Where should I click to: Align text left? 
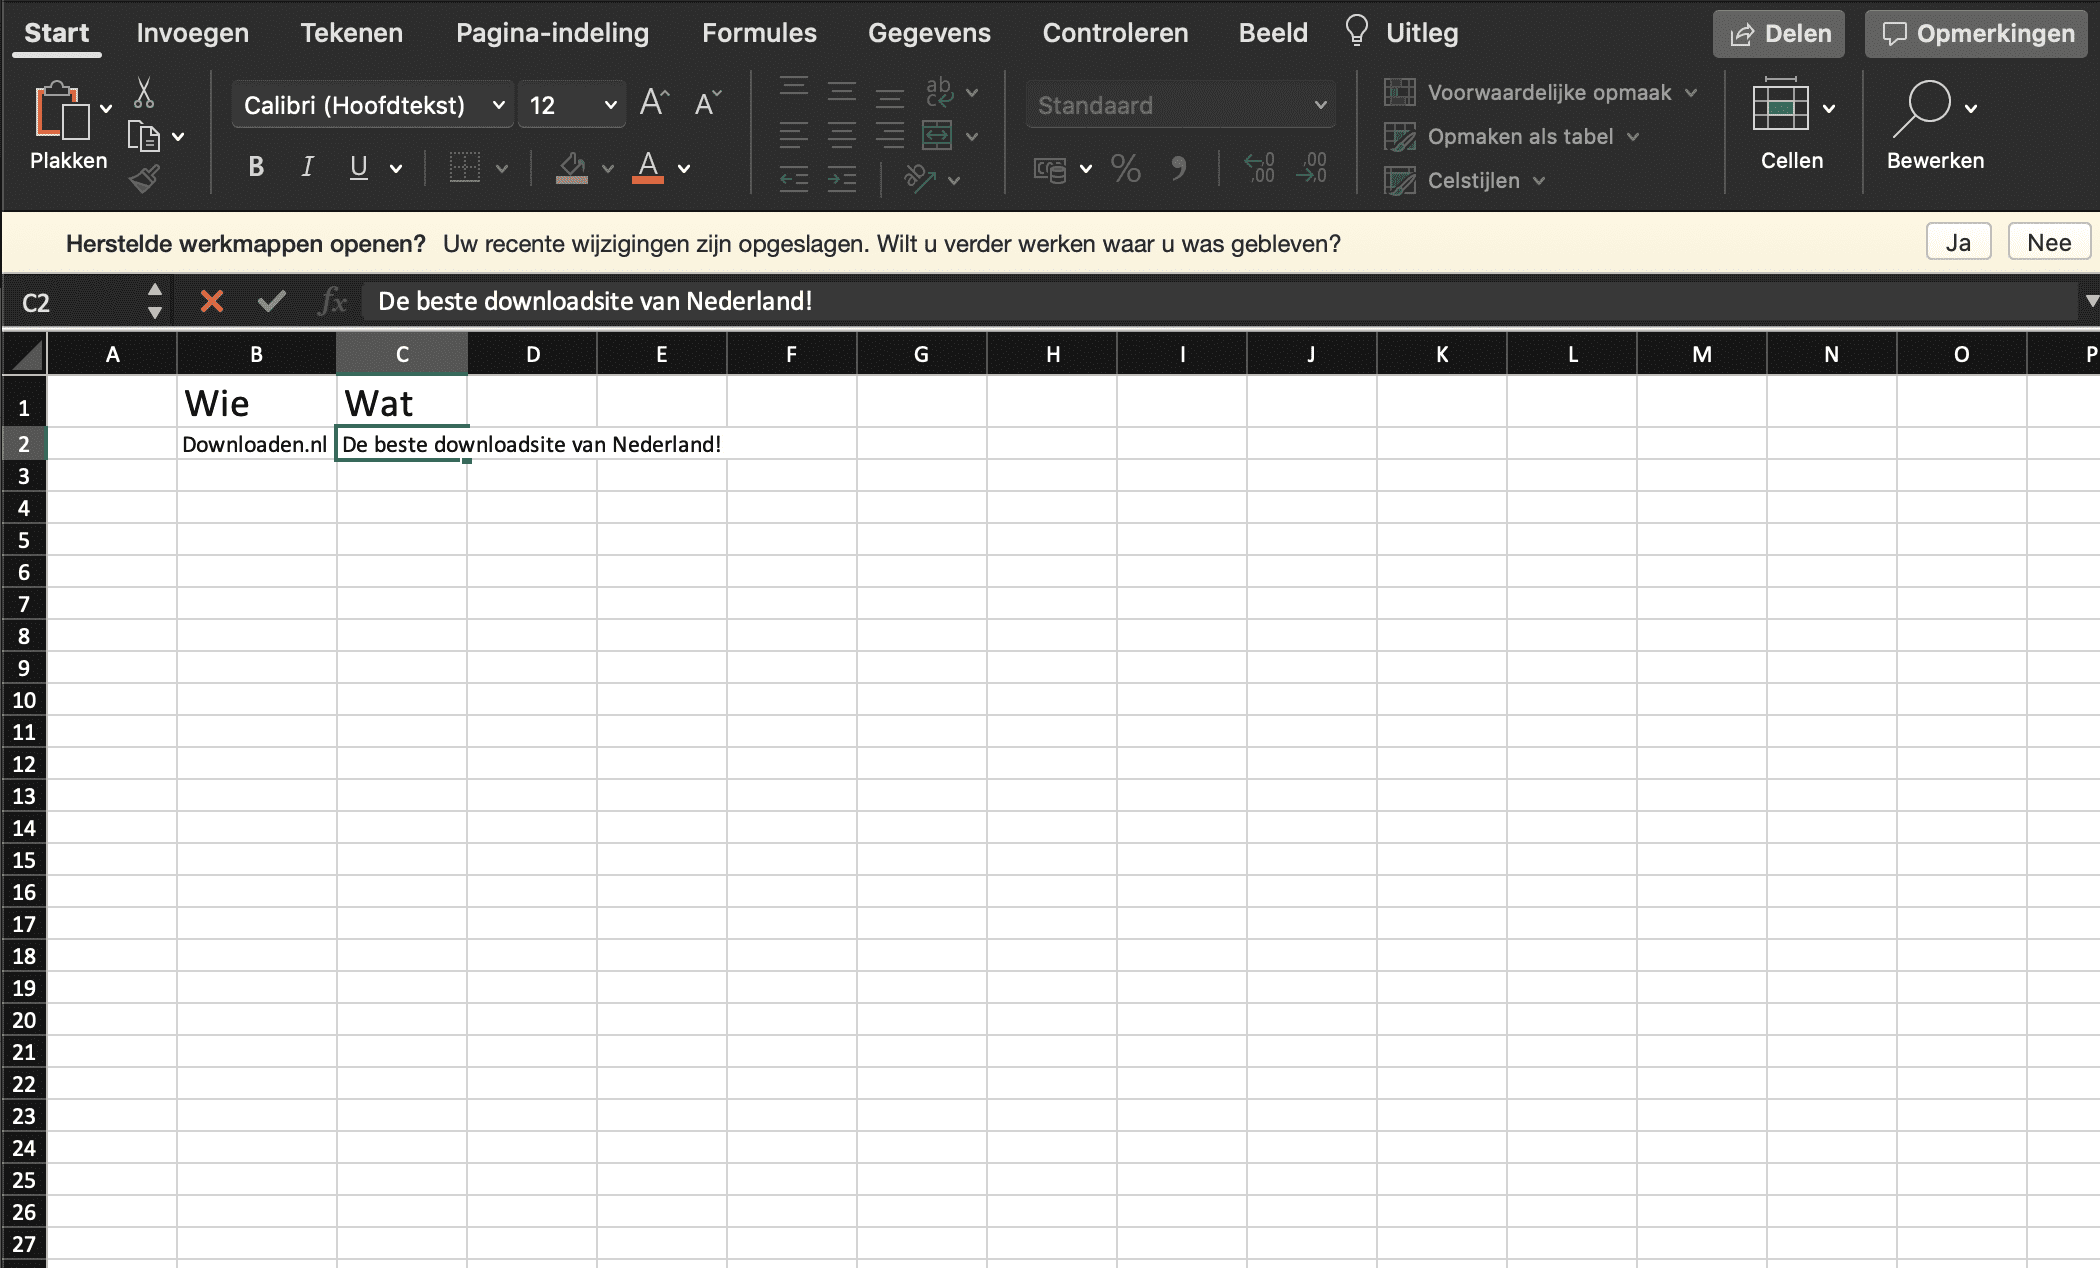click(794, 135)
